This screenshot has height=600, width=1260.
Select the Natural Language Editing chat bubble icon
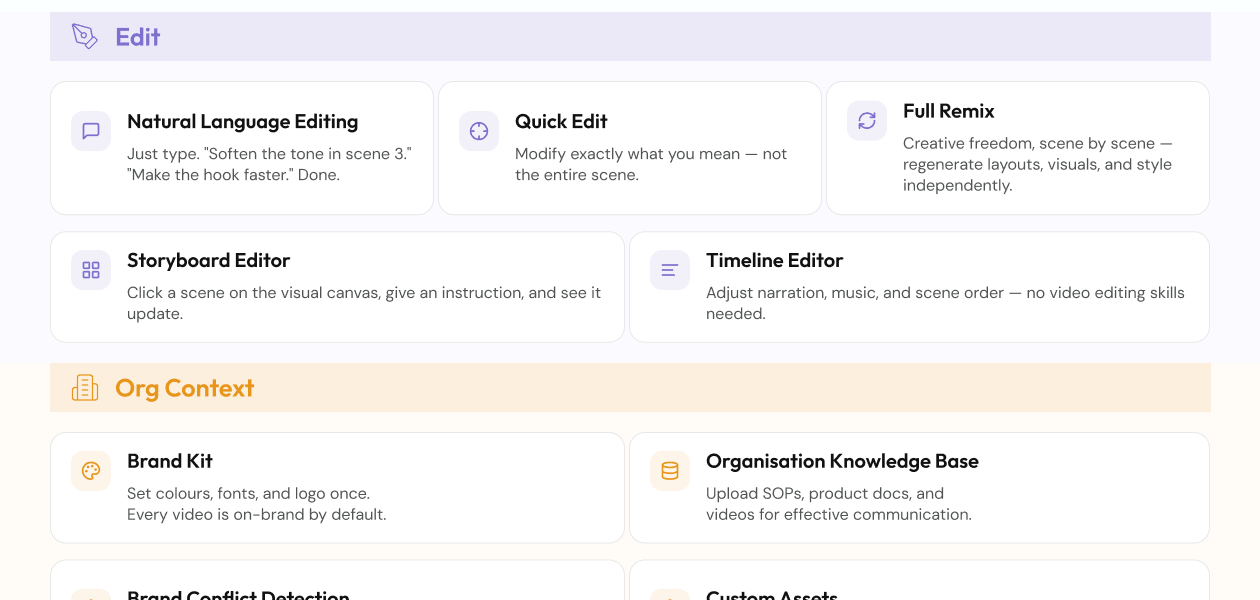(91, 131)
